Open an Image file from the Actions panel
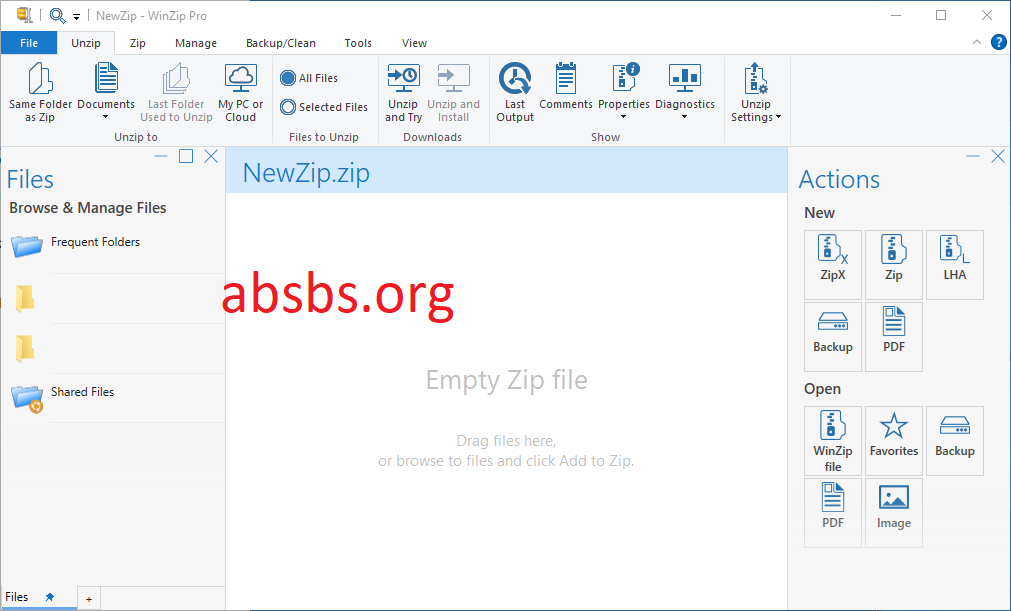The image size is (1011, 611). 893,512
